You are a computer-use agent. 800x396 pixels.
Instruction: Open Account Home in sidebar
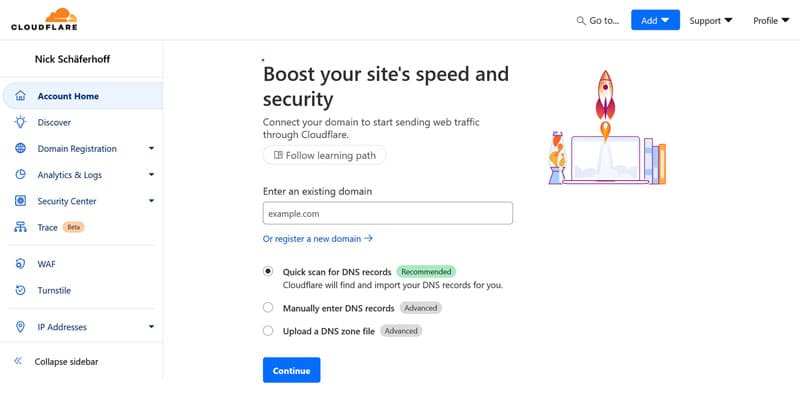(x=83, y=96)
